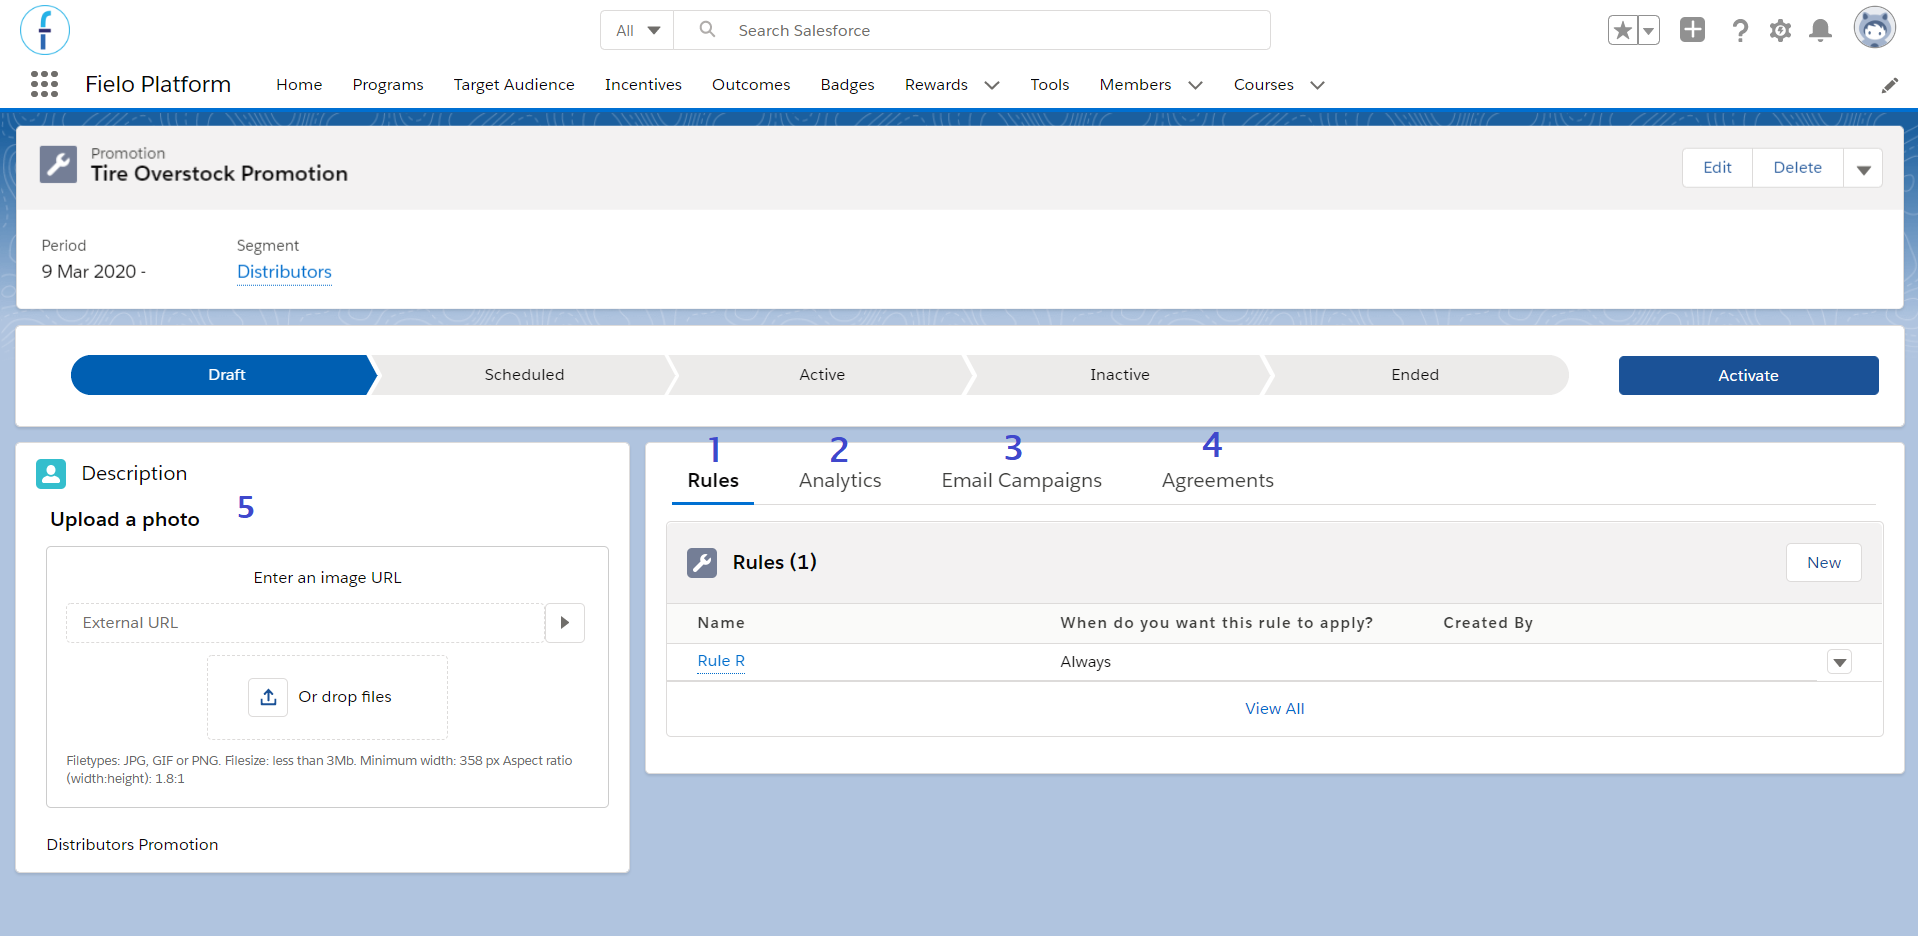Expand the Courses menu chevron

pos(1318,85)
